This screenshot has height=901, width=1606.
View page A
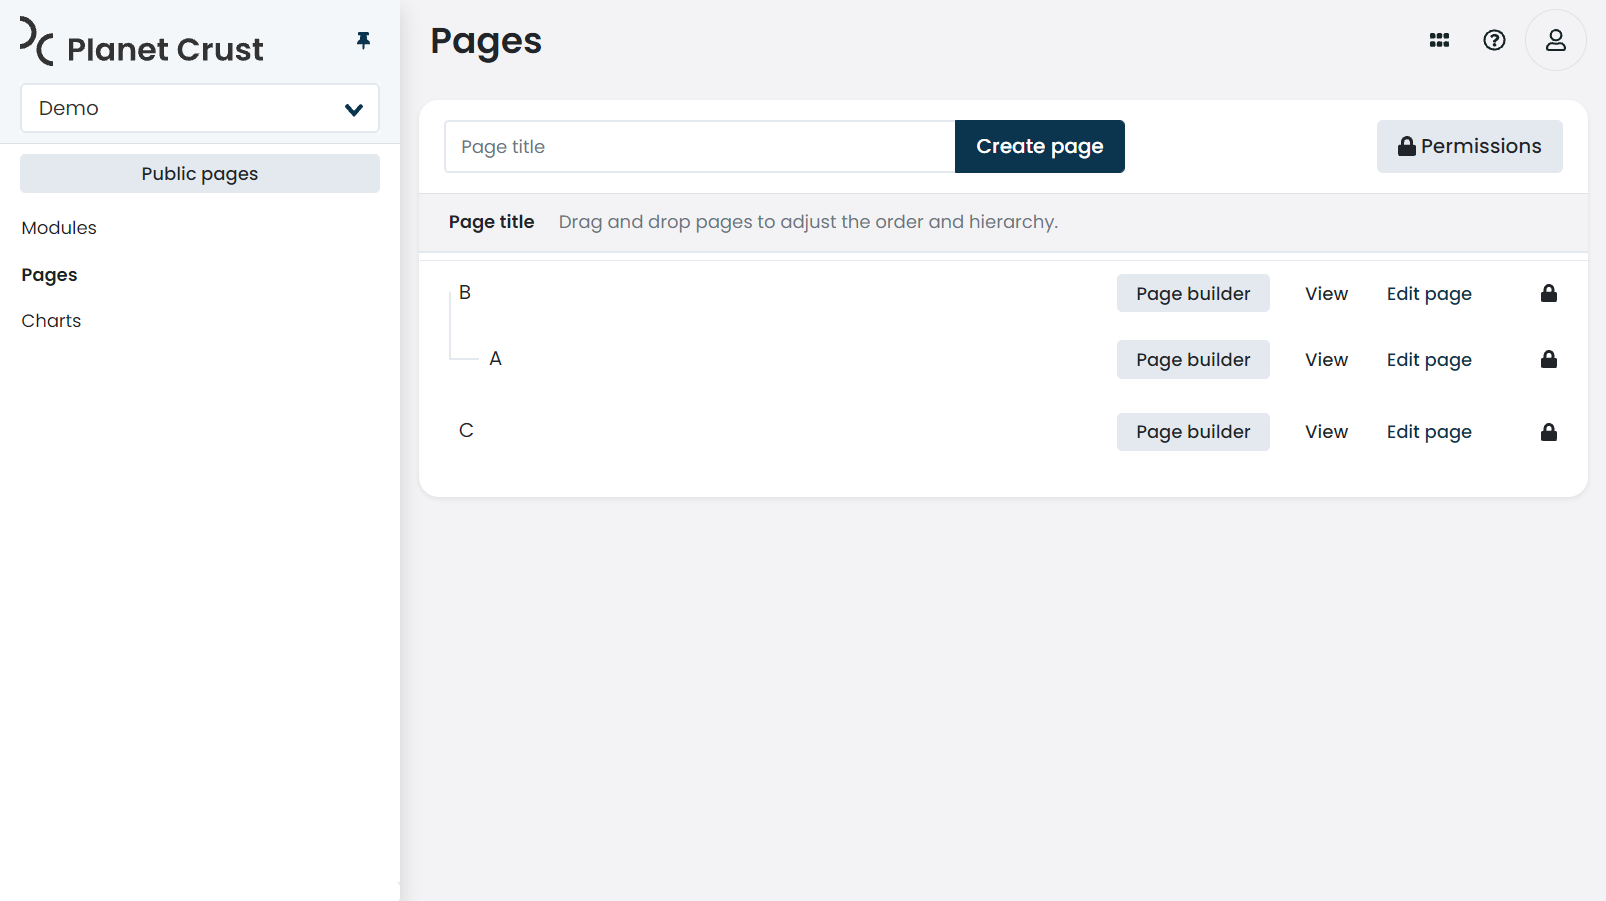[1326, 359]
